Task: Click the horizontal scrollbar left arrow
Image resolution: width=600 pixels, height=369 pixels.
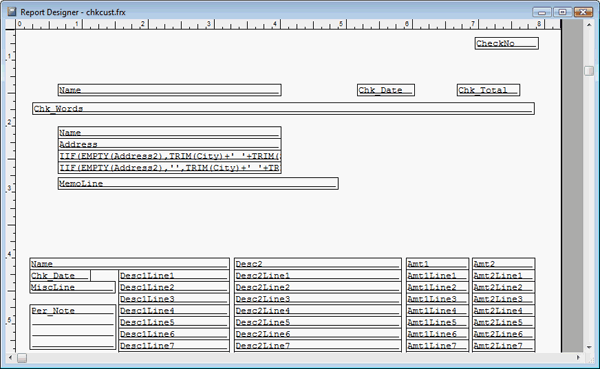Action: pyautogui.click(x=10, y=358)
